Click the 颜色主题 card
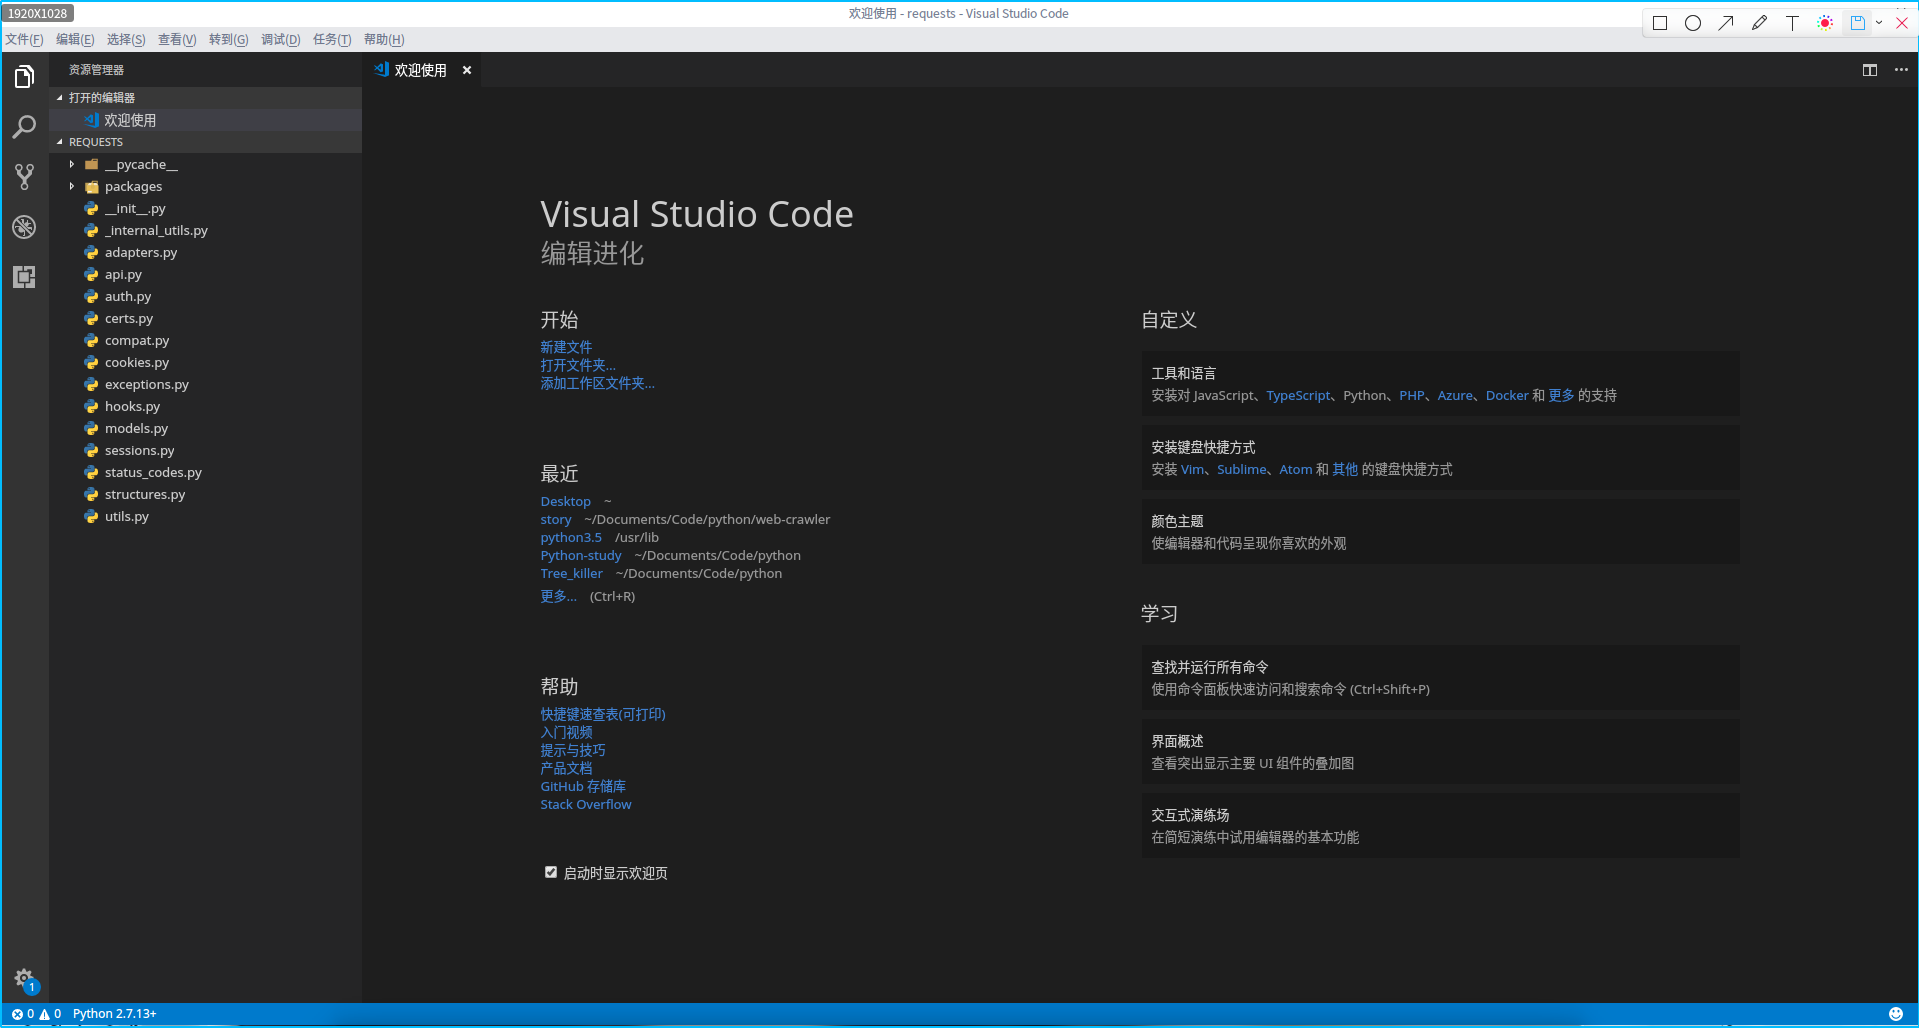This screenshot has height=1028, width=1919. (1440, 532)
